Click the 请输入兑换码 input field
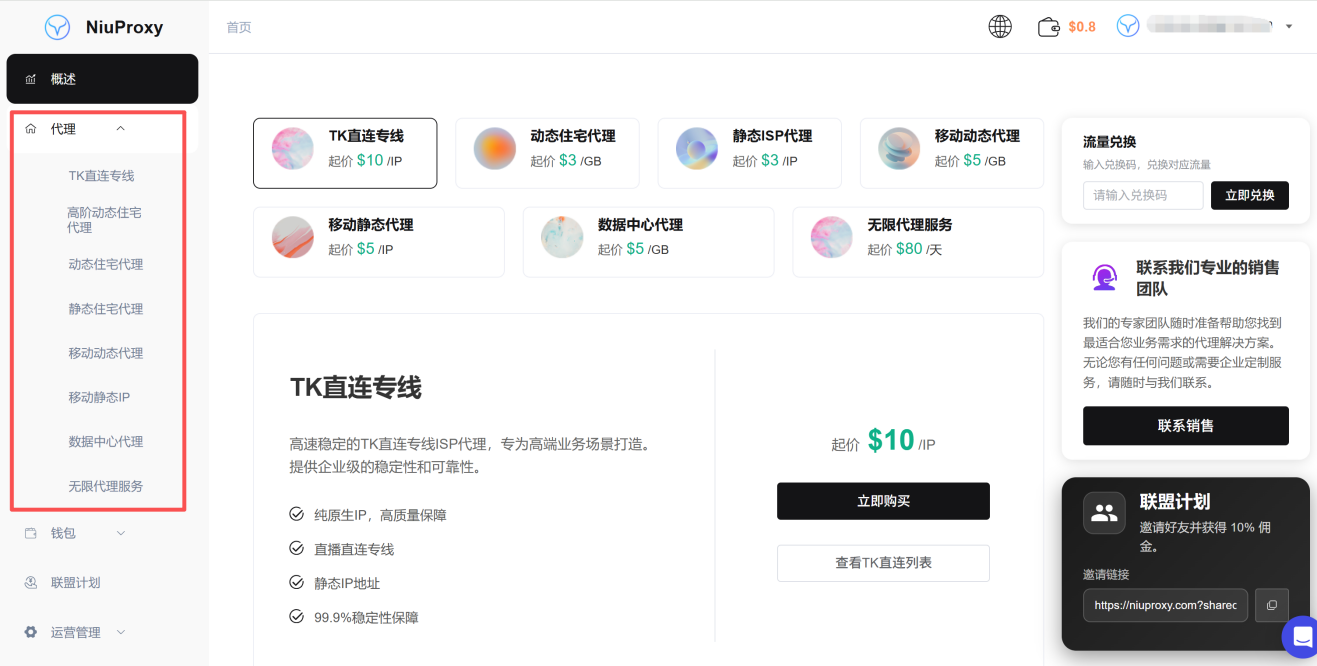 (x=1143, y=195)
